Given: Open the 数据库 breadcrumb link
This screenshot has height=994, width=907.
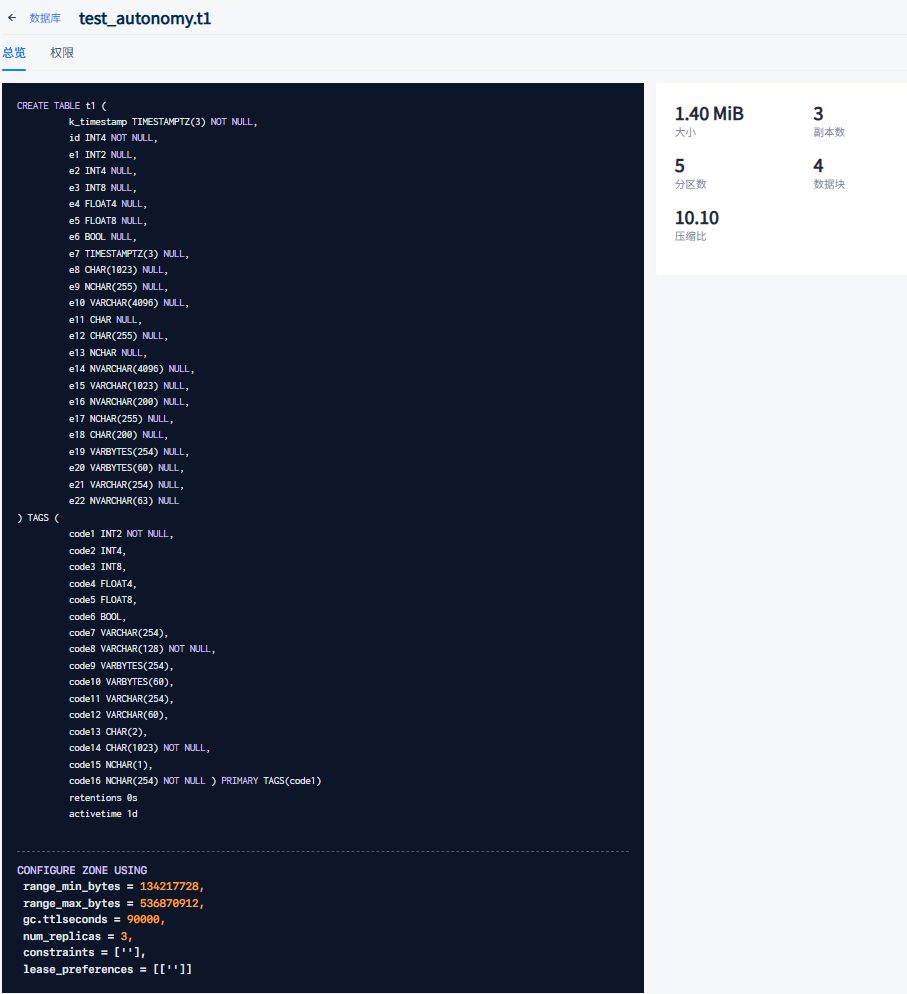Looking at the screenshot, I should 45,18.
